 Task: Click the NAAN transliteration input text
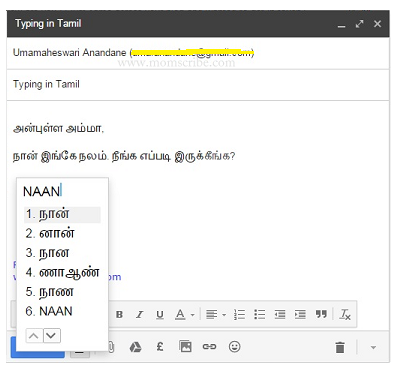point(42,192)
